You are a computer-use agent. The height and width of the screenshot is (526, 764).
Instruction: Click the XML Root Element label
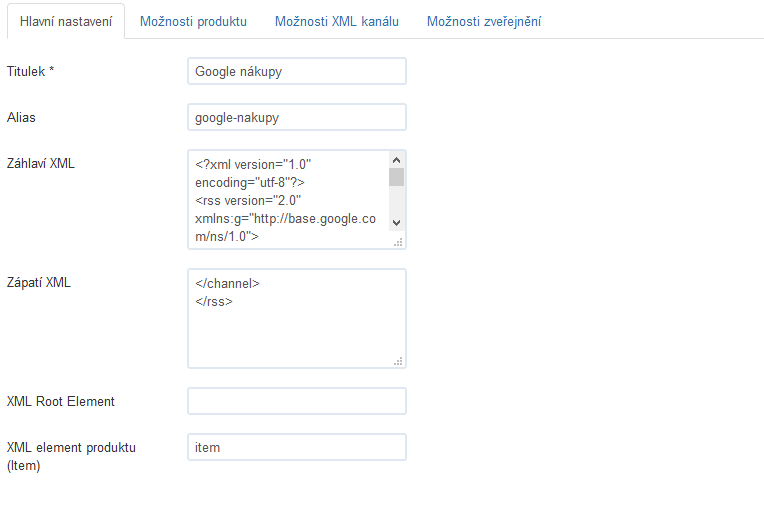[x=60, y=401]
